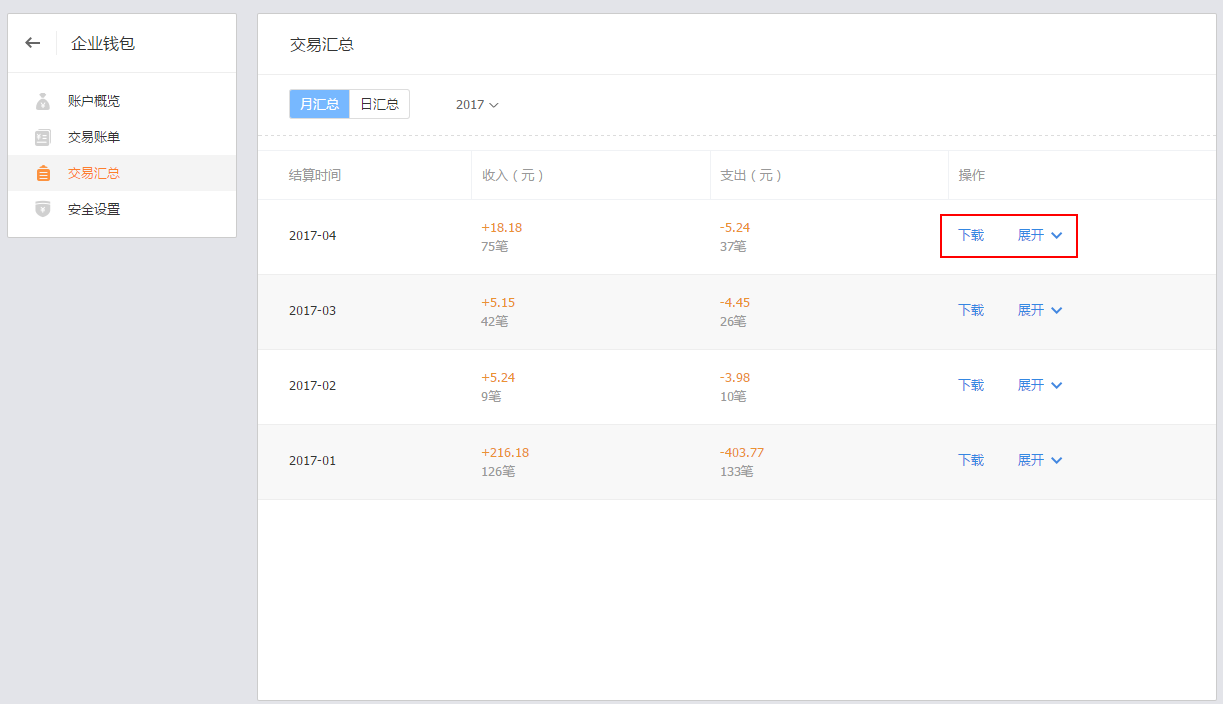Click the 安全设置 shield icon

(x=43, y=209)
